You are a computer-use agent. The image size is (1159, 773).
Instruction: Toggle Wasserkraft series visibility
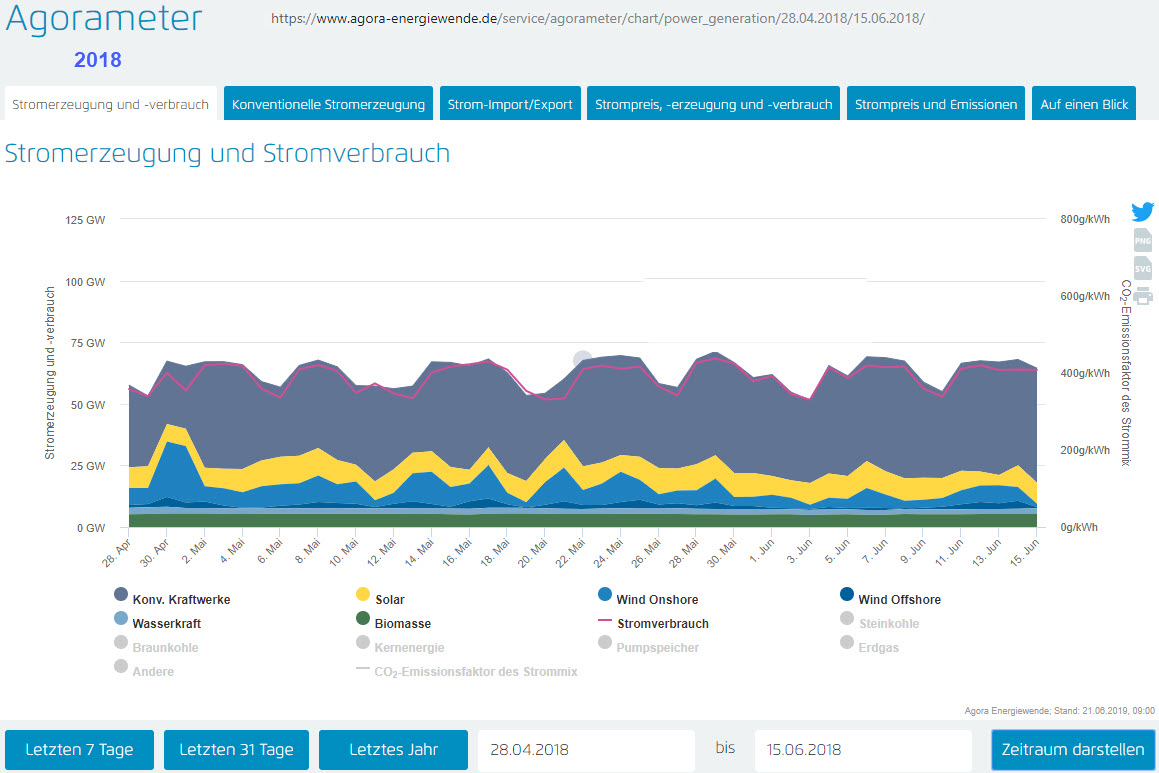167,624
